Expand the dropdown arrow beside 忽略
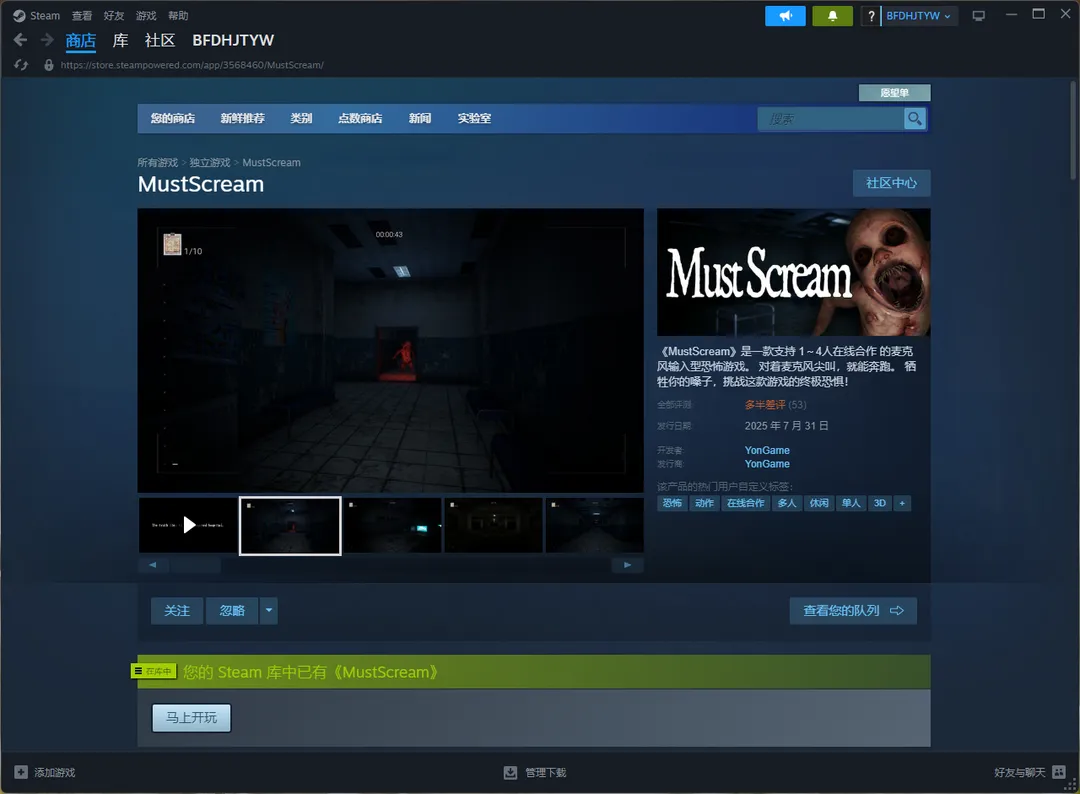 (x=269, y=611)
